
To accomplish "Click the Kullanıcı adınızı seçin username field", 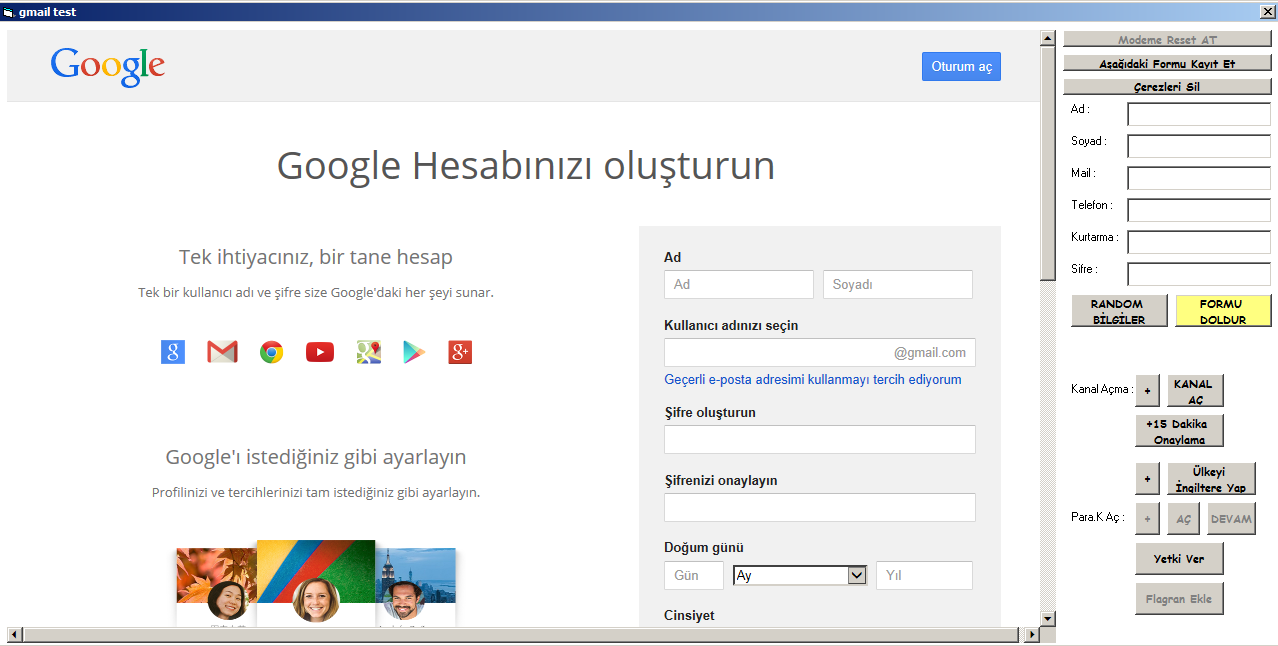I will [820, 352].
